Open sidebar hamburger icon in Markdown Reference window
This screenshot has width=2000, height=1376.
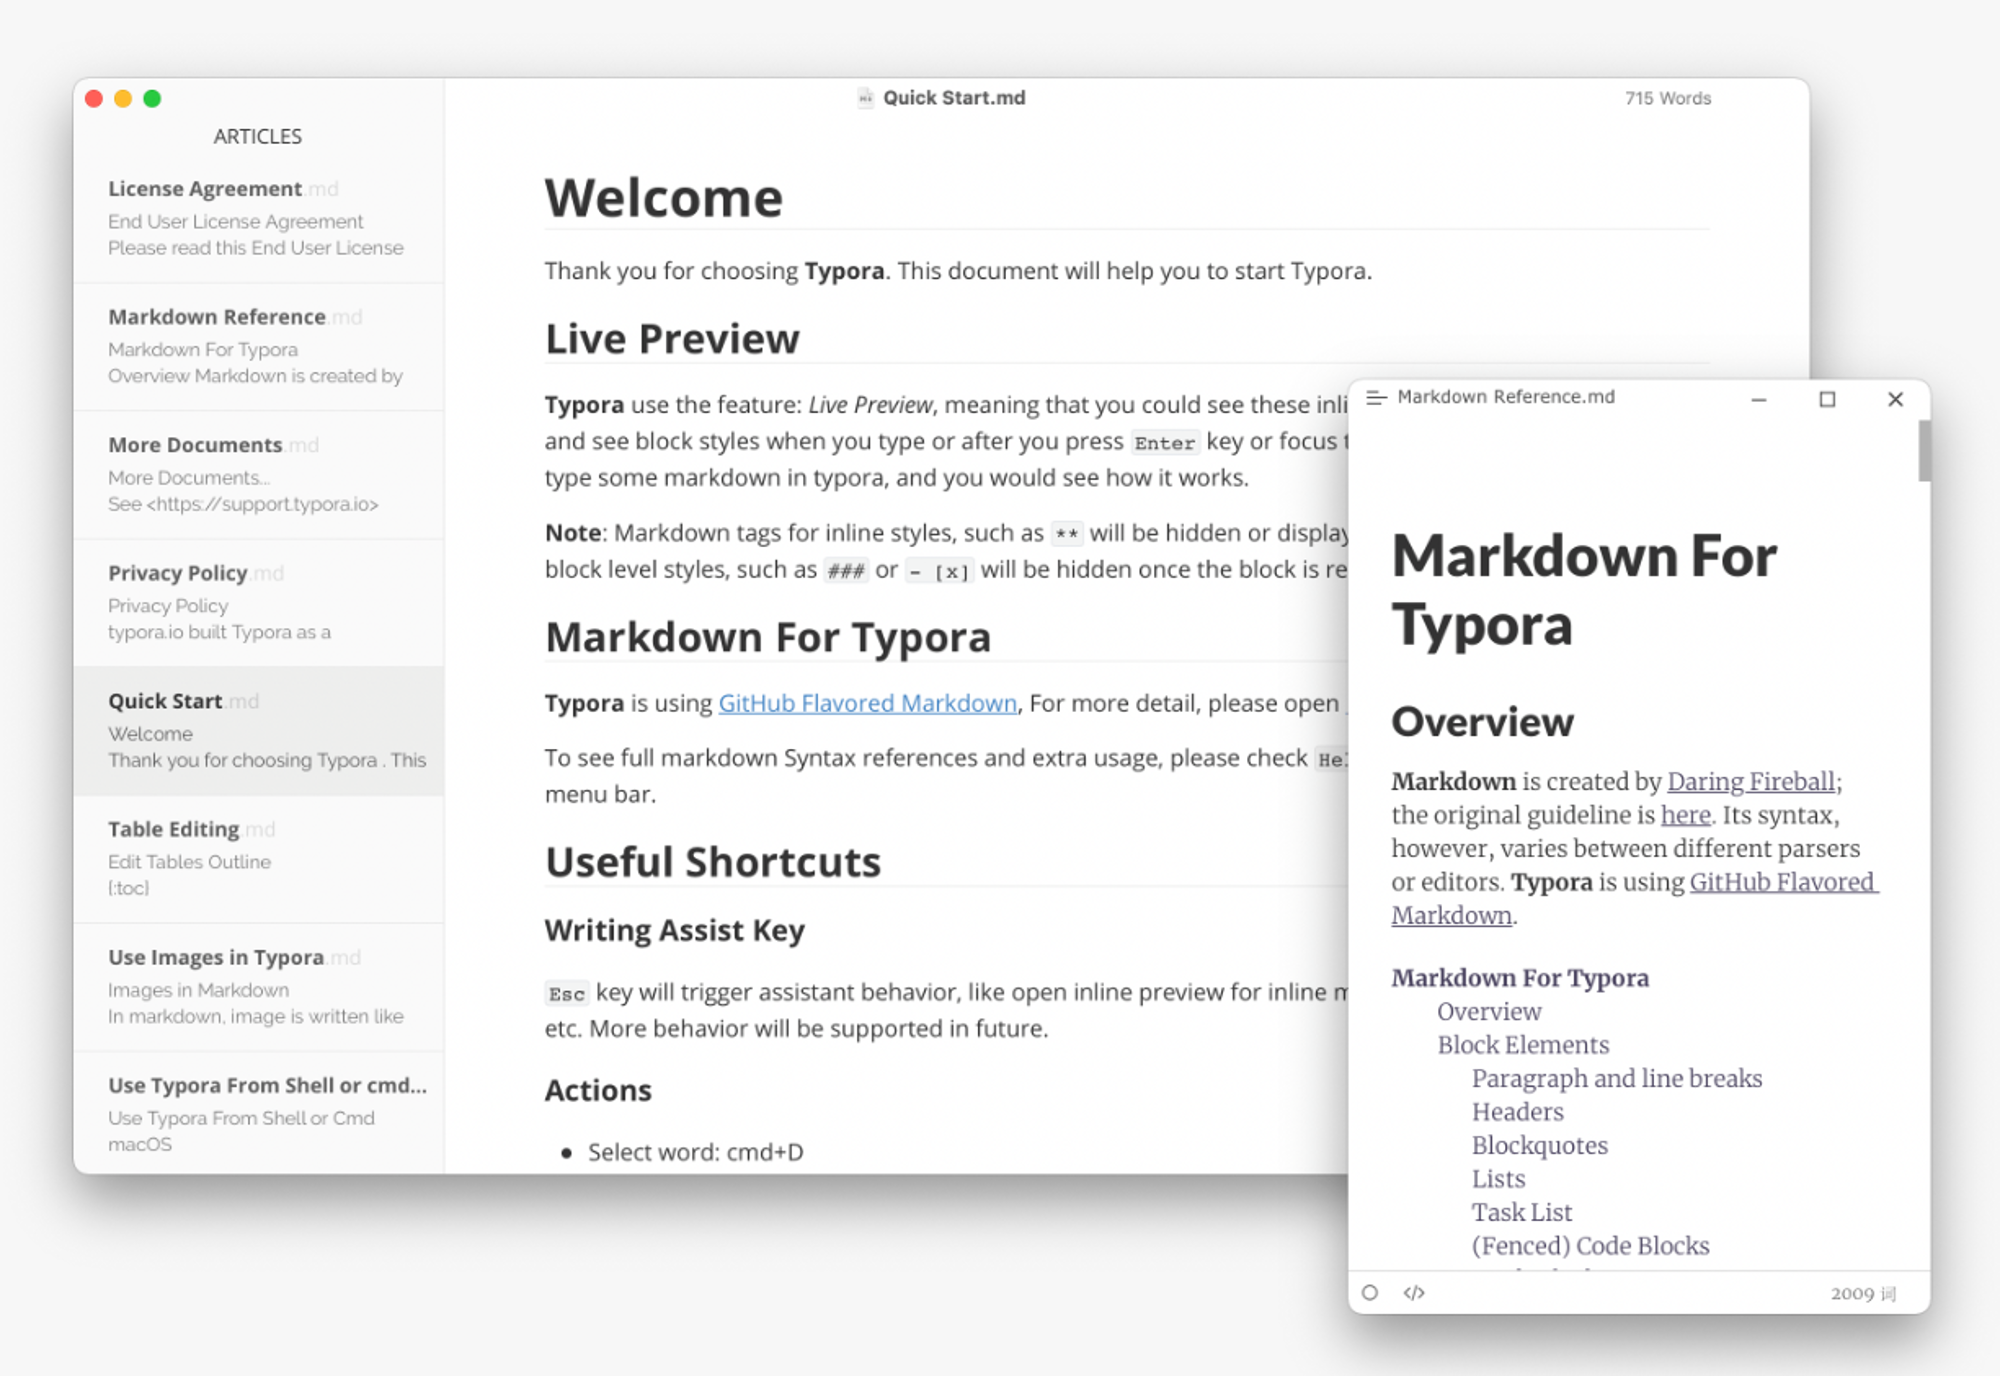point(1376,397)
